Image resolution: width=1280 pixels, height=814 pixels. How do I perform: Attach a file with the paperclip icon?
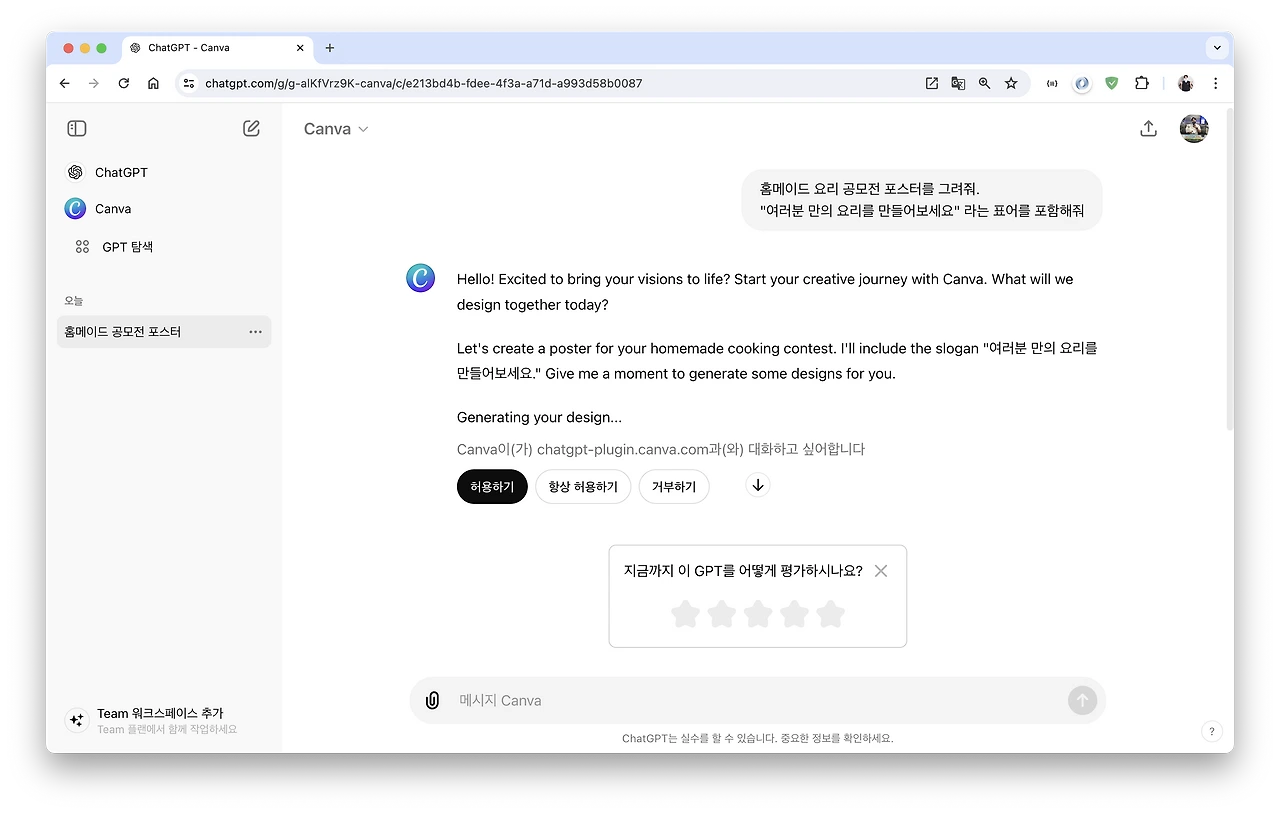[432, 700]
